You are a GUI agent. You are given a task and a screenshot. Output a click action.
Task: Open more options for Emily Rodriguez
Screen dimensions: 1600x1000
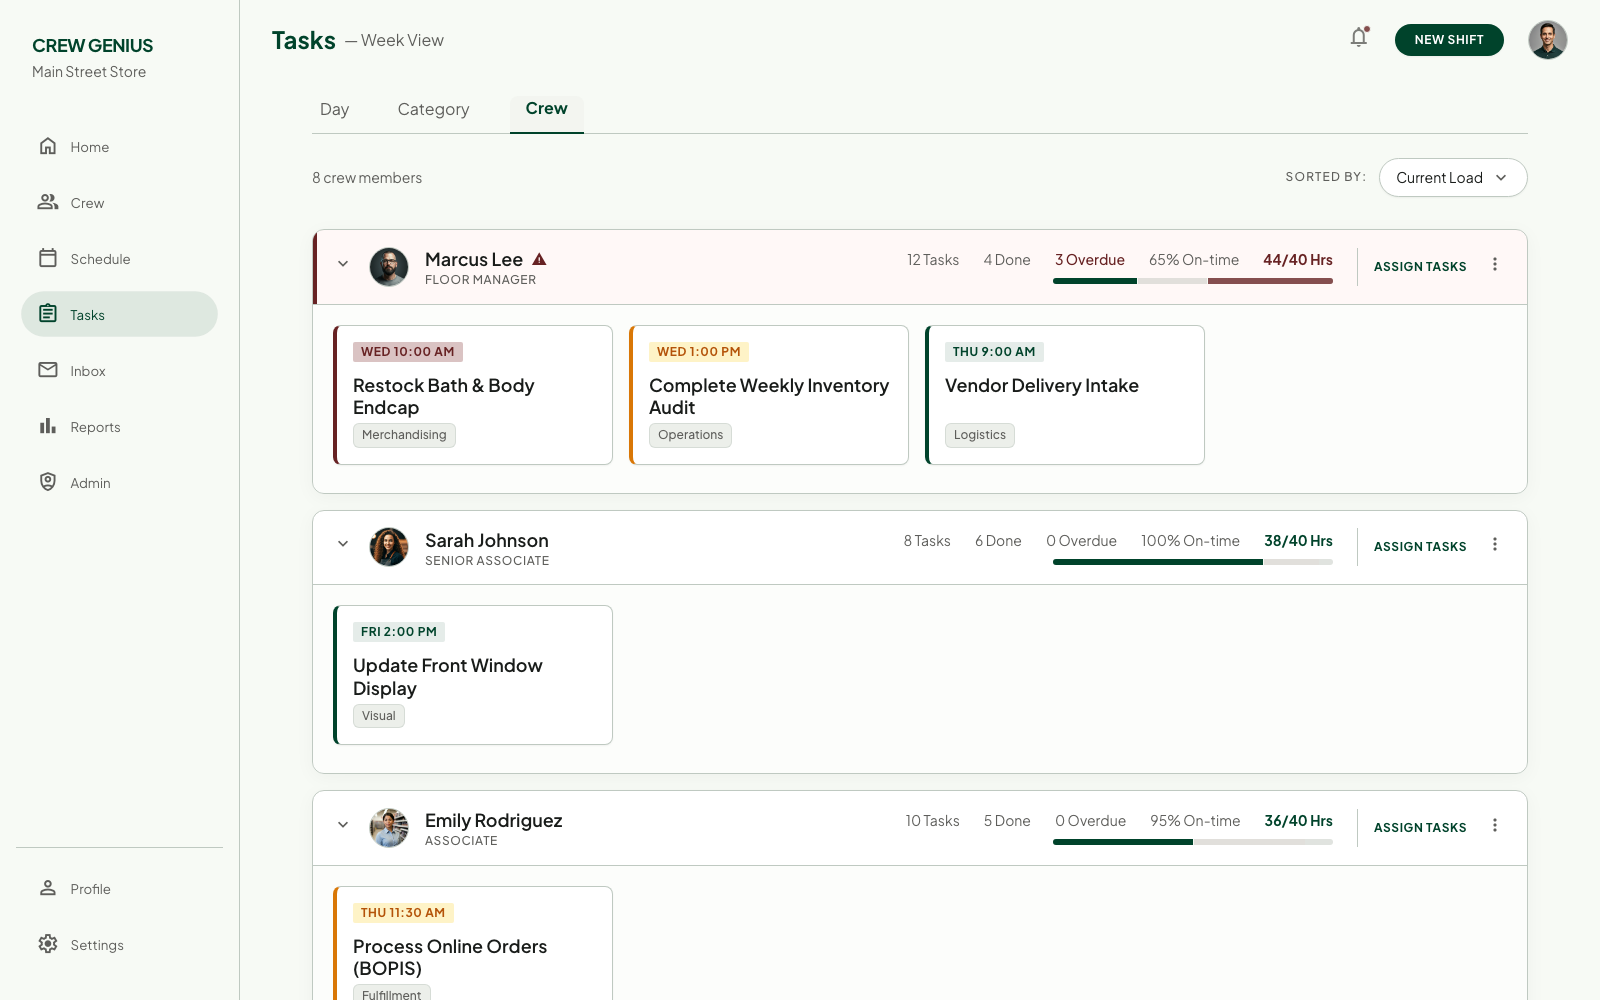pyautogui.click(x=1495, y=826)
